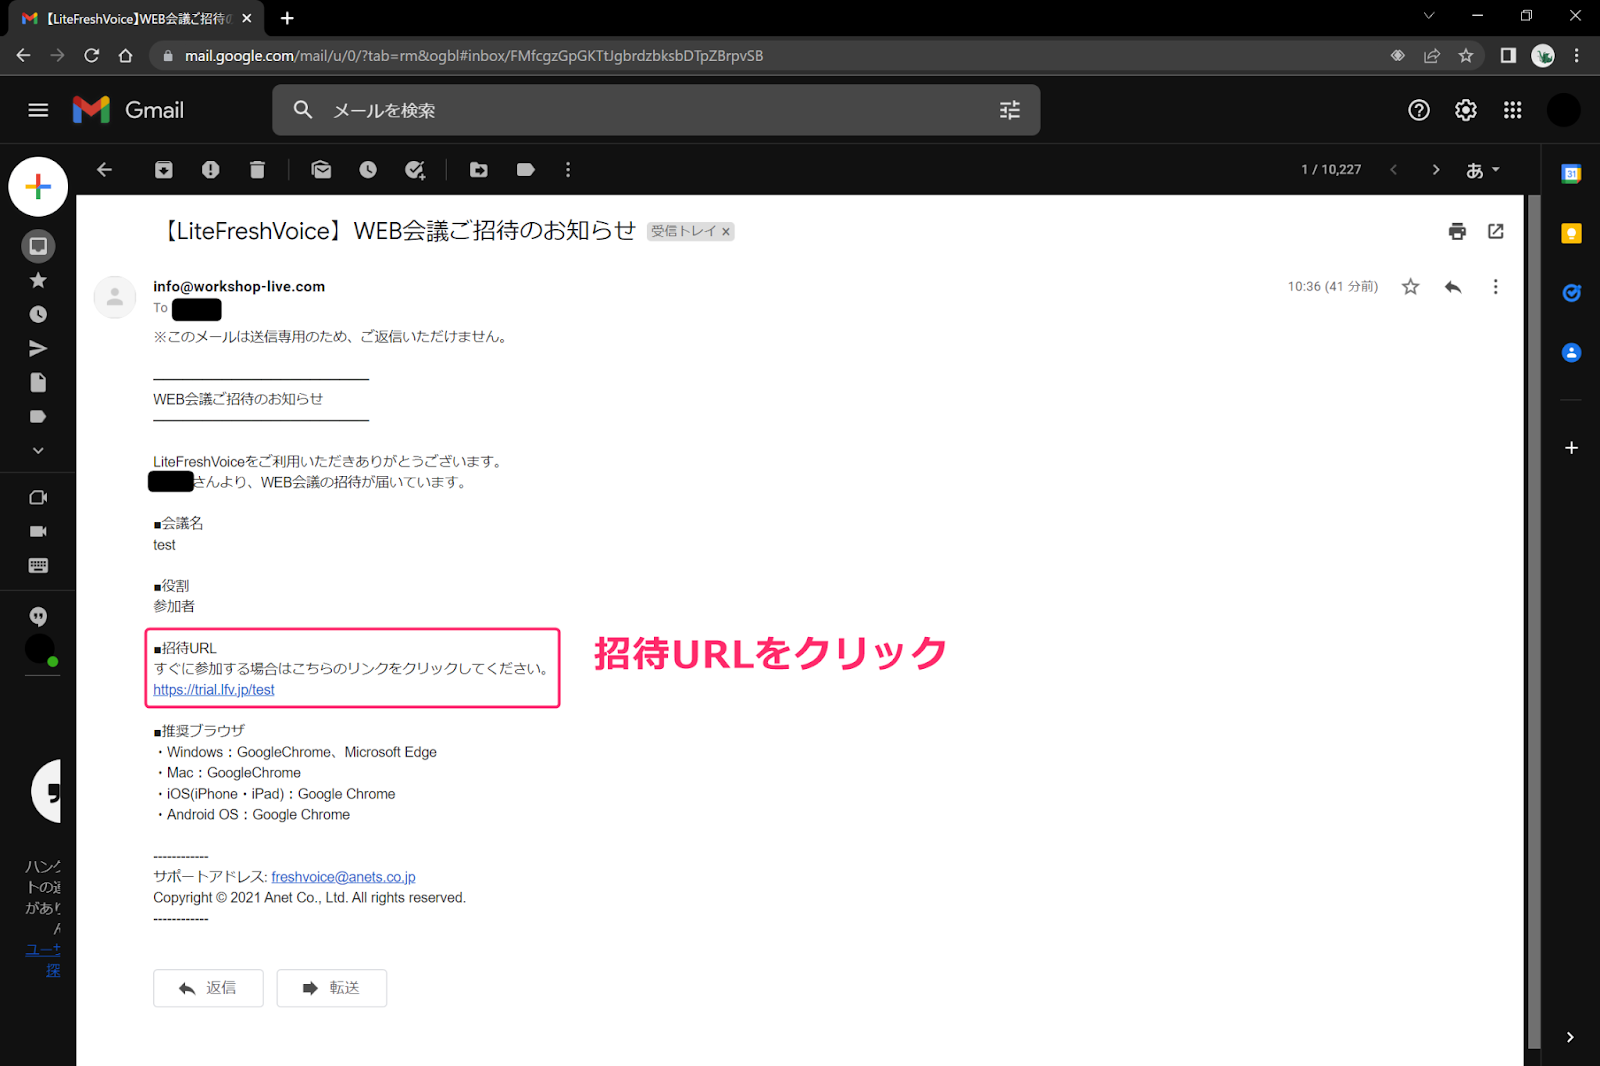Share this page from address bar
The height and width of the screenshot is (1066, 1600).
coord(1432,55)
